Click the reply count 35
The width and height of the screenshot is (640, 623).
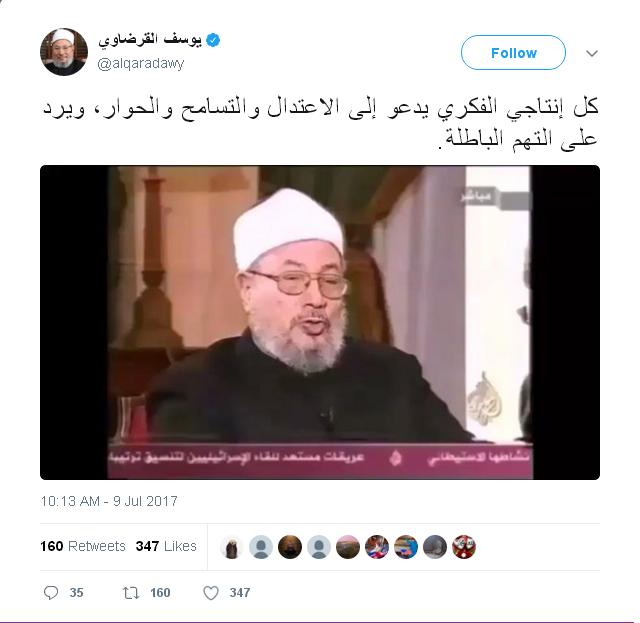pos(76,593)
